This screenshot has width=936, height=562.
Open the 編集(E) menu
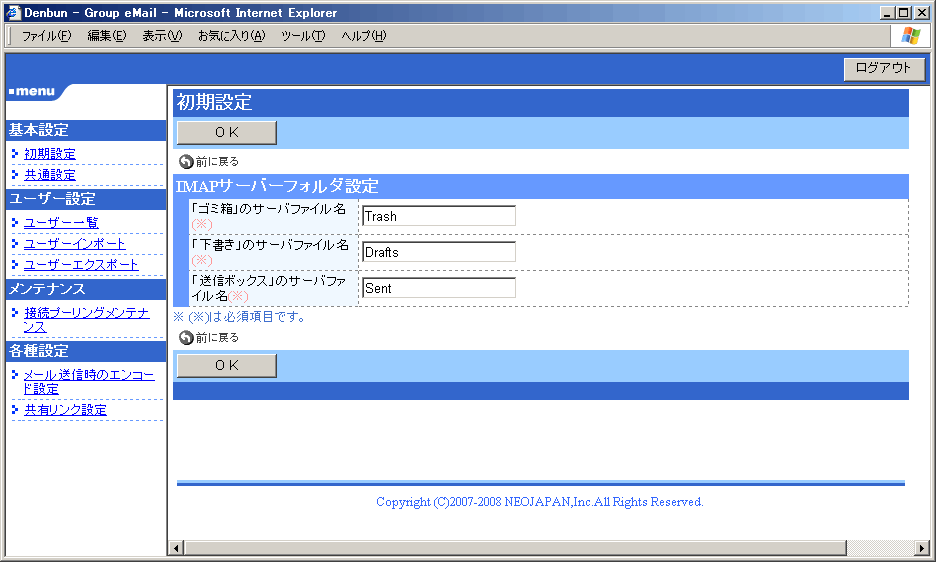click(x=106, y=36)
